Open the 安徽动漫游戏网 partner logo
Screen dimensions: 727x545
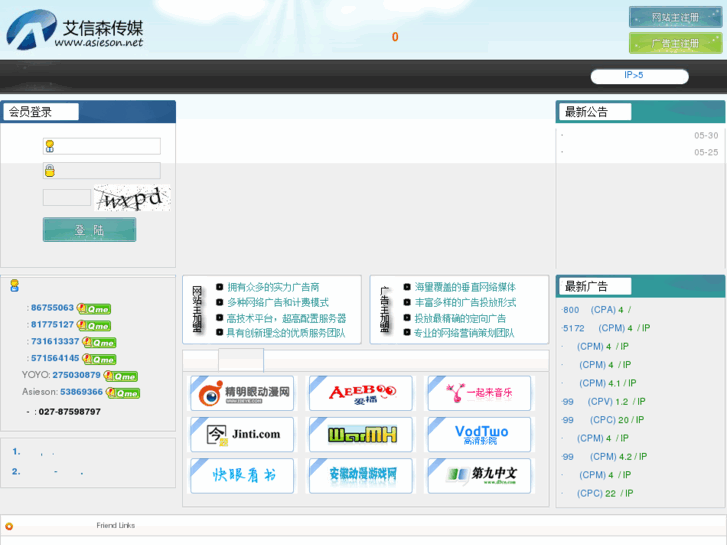(361, 476)
